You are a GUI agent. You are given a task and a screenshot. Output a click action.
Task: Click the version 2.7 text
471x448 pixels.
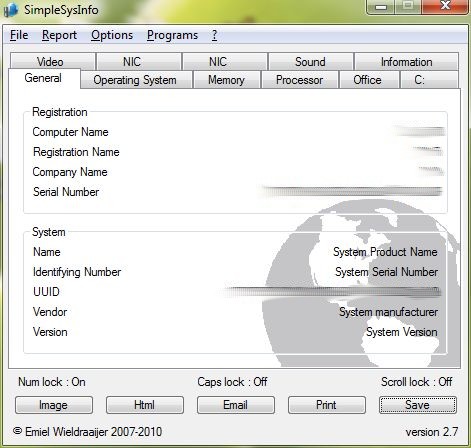pos(432,432)
